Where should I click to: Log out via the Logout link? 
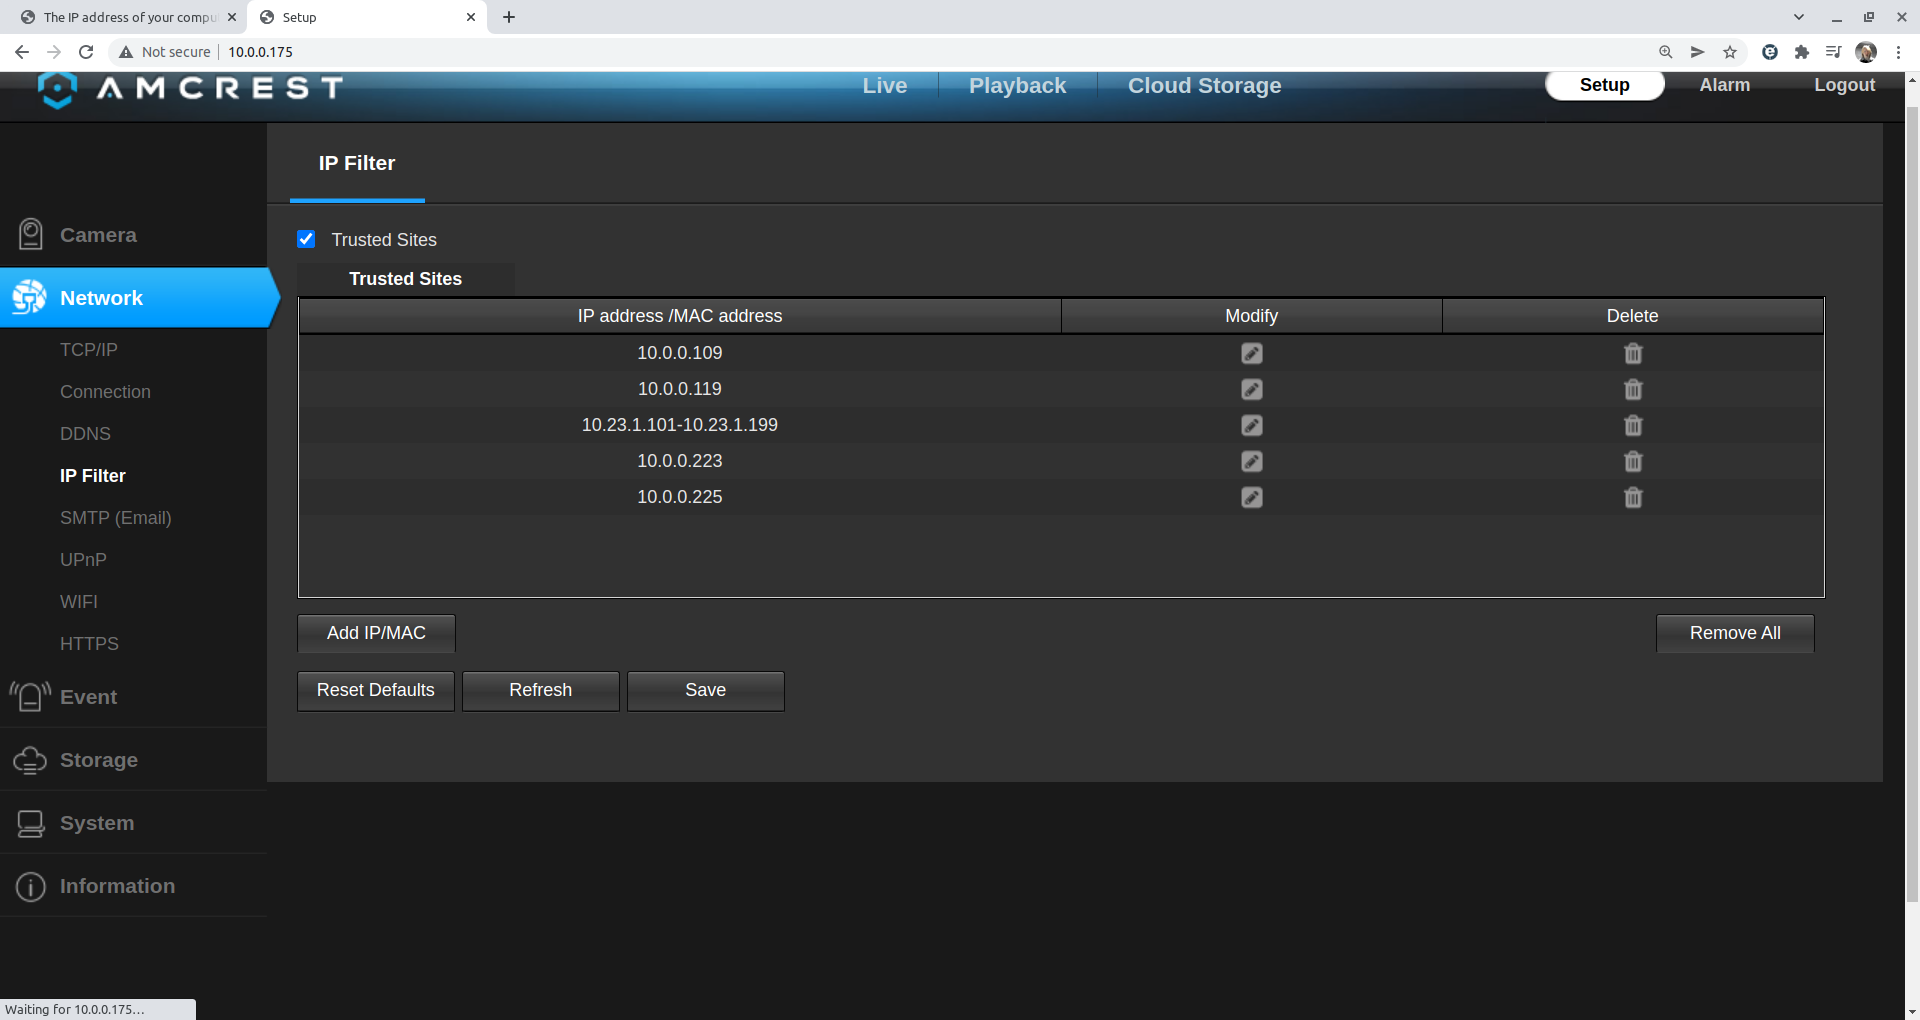1844,85
